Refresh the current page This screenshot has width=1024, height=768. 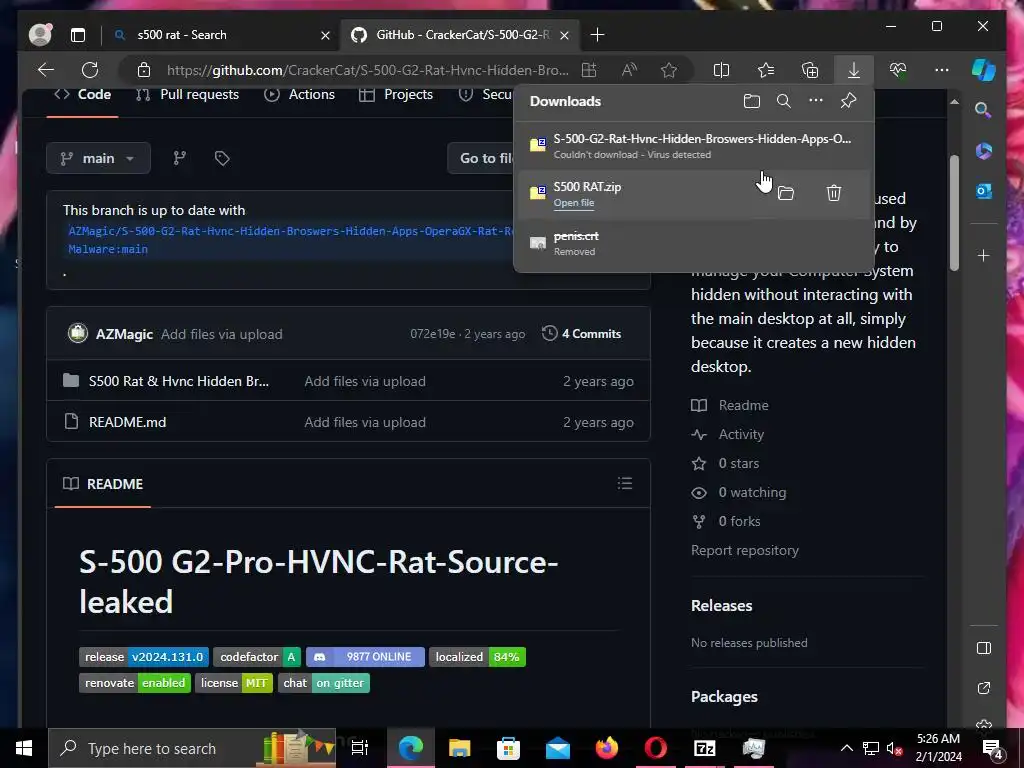(x=90, y=70)
